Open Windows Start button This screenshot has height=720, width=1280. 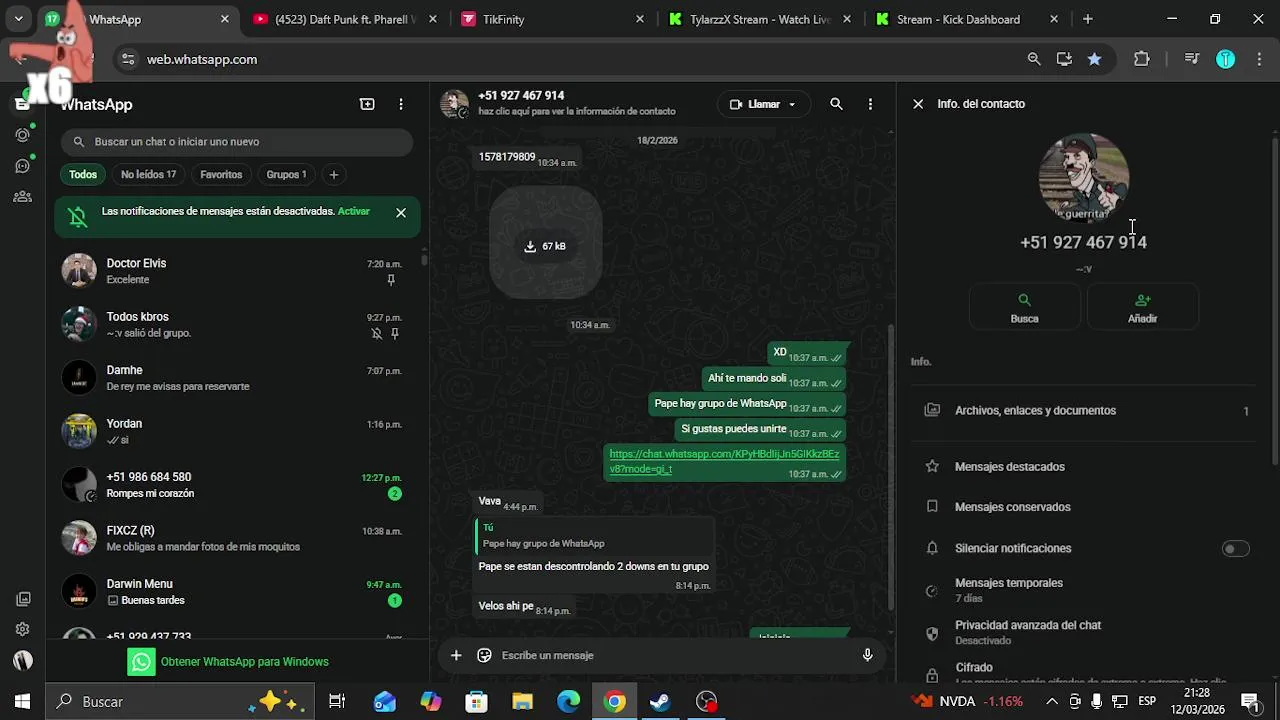coord(22,701)
